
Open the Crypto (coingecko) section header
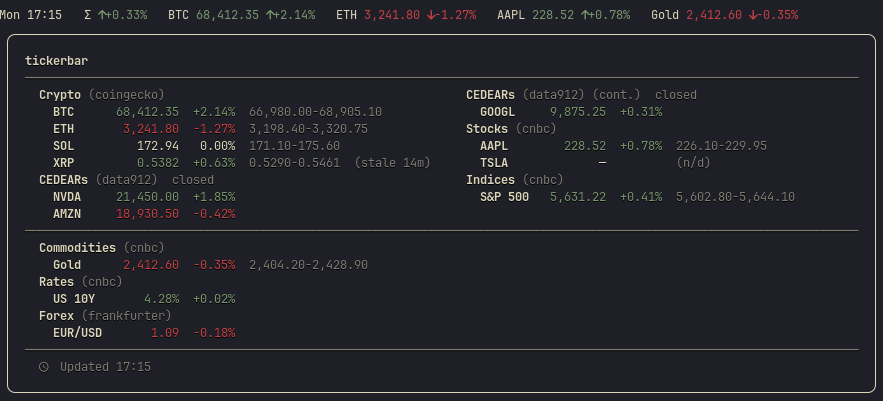tap(101, 95)
